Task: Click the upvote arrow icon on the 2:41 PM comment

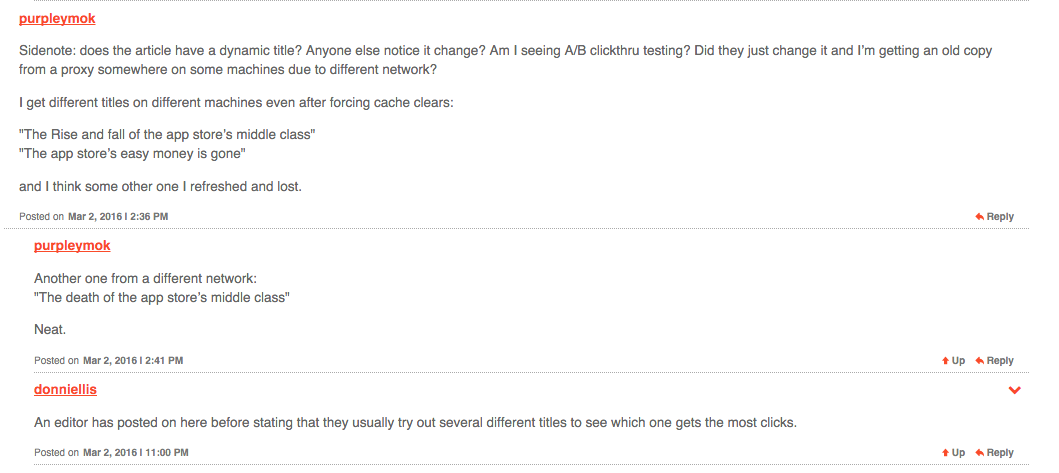Action: [945, 361]
